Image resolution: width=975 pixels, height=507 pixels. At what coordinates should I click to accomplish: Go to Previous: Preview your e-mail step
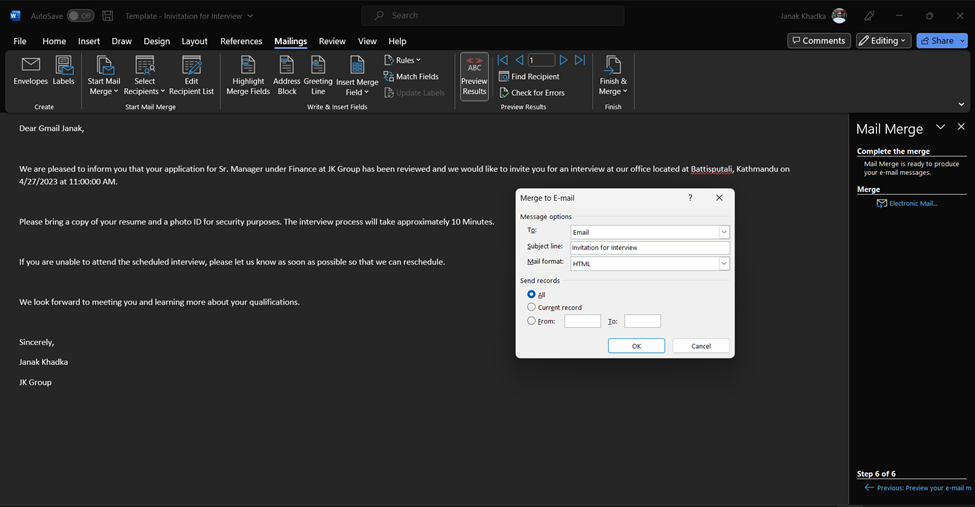point(918,488)
